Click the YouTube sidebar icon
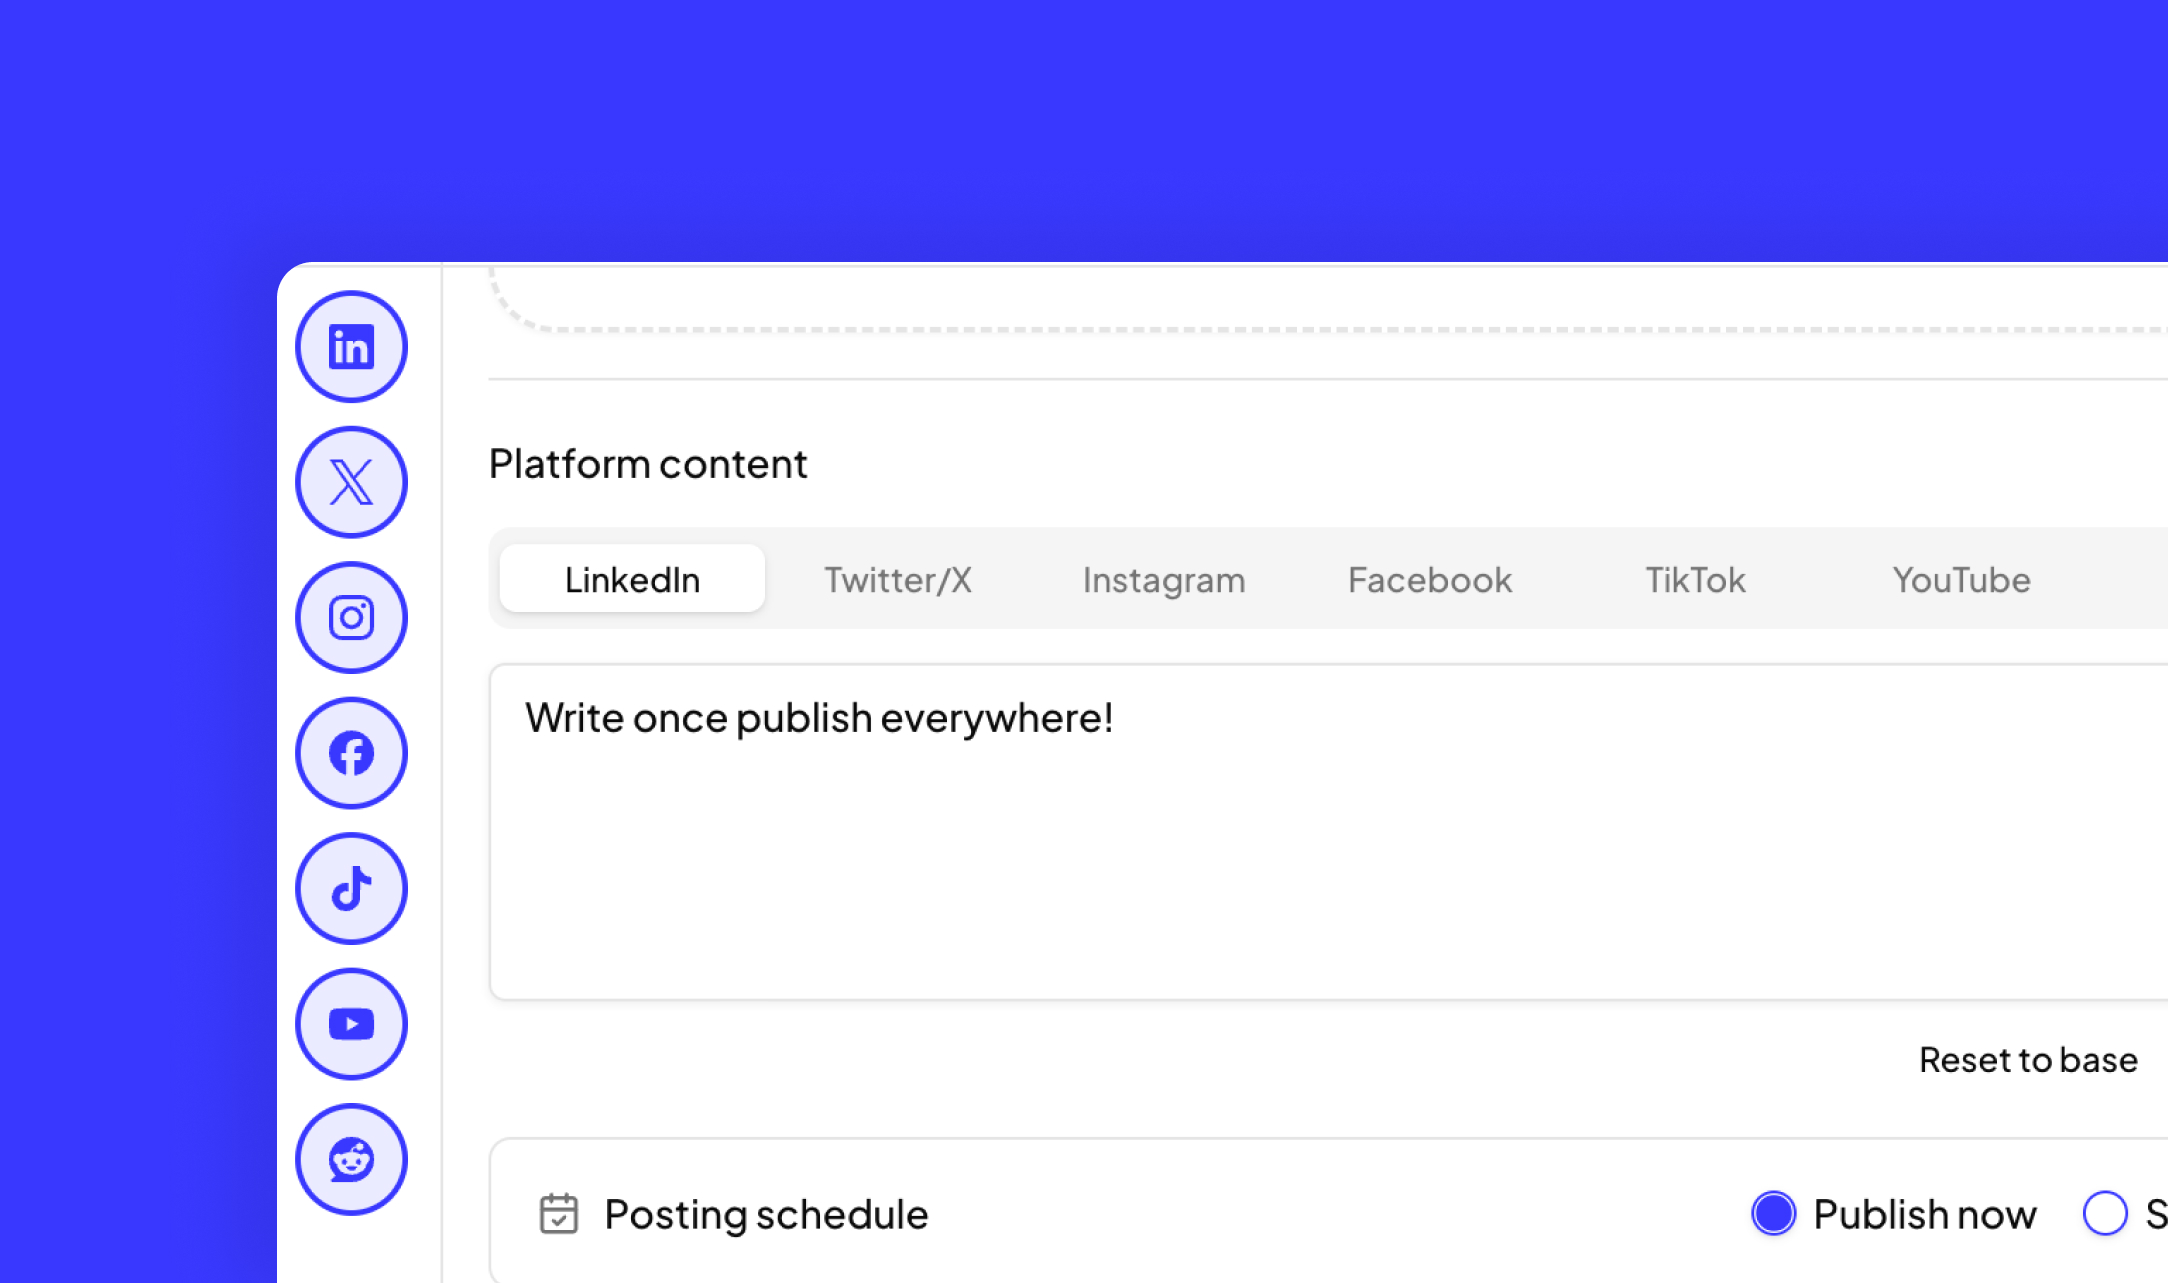Image resolution: width=2168 pixels, height=1283 pixels. tap(351, 1024)
